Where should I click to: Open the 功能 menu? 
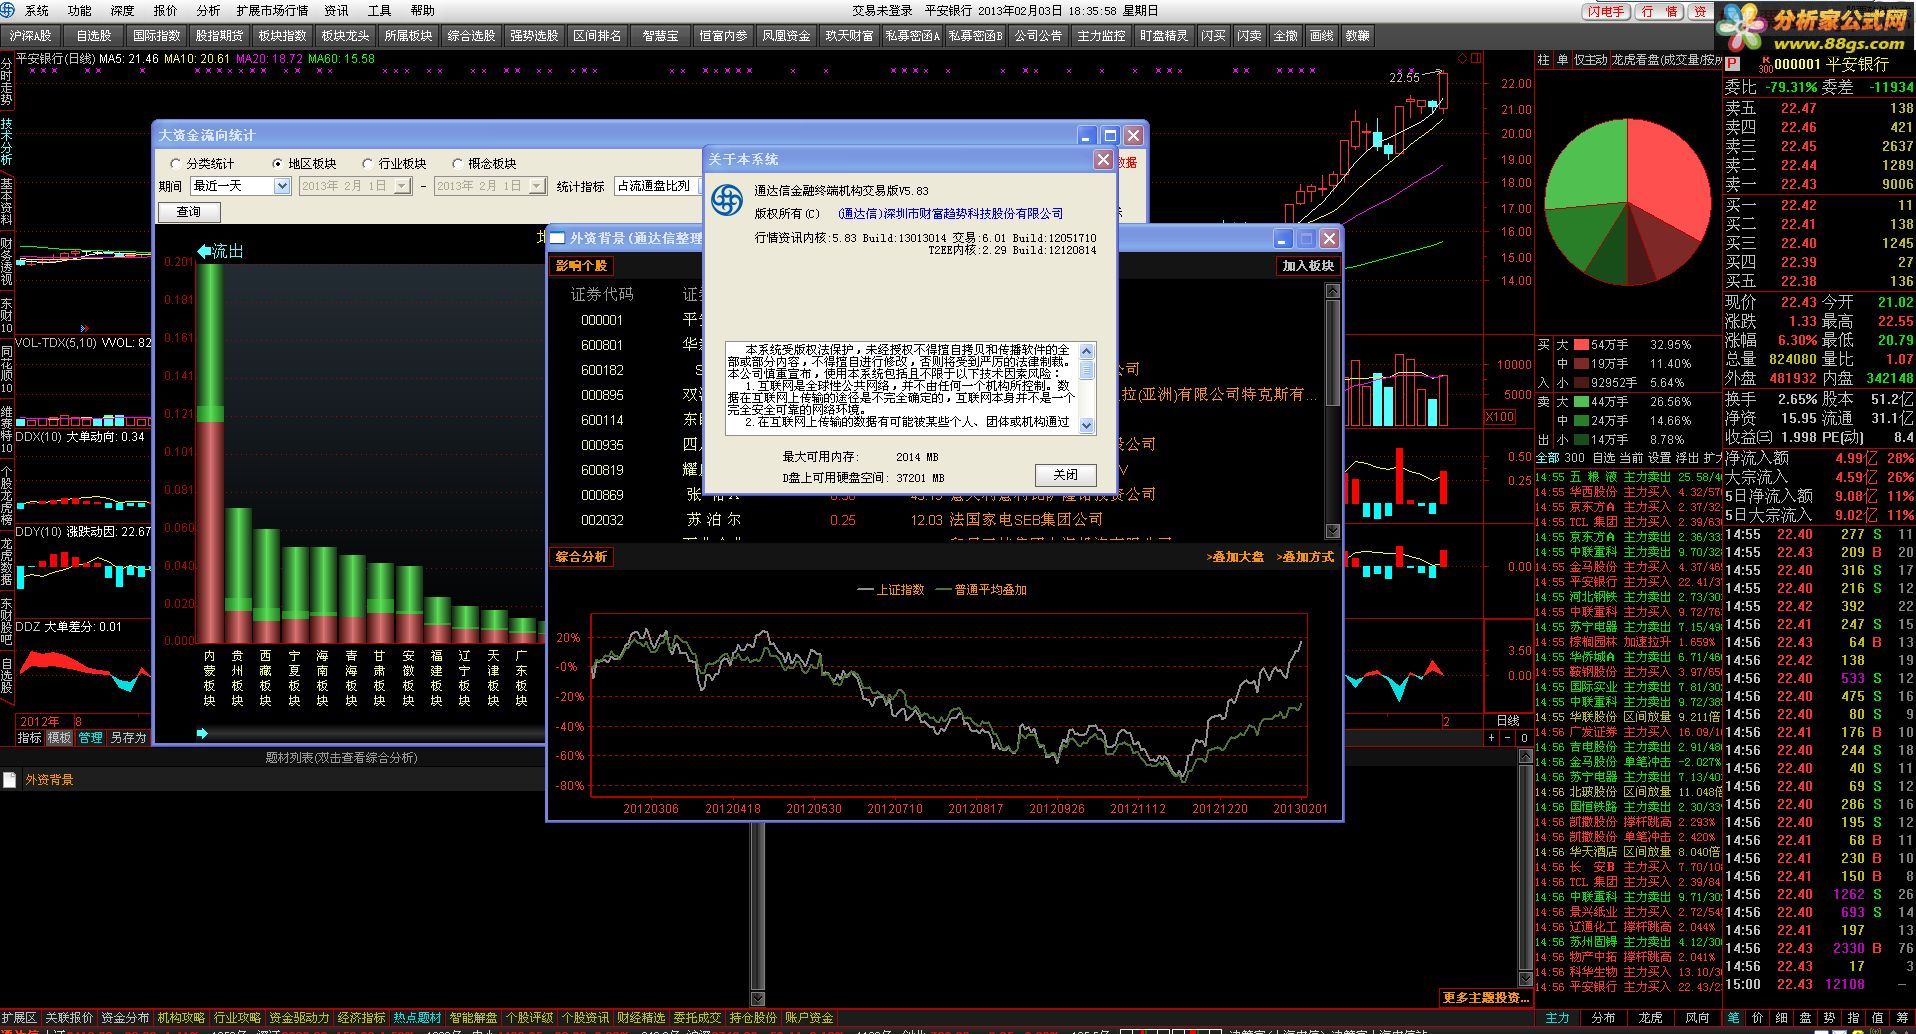(x=79, y=11)
